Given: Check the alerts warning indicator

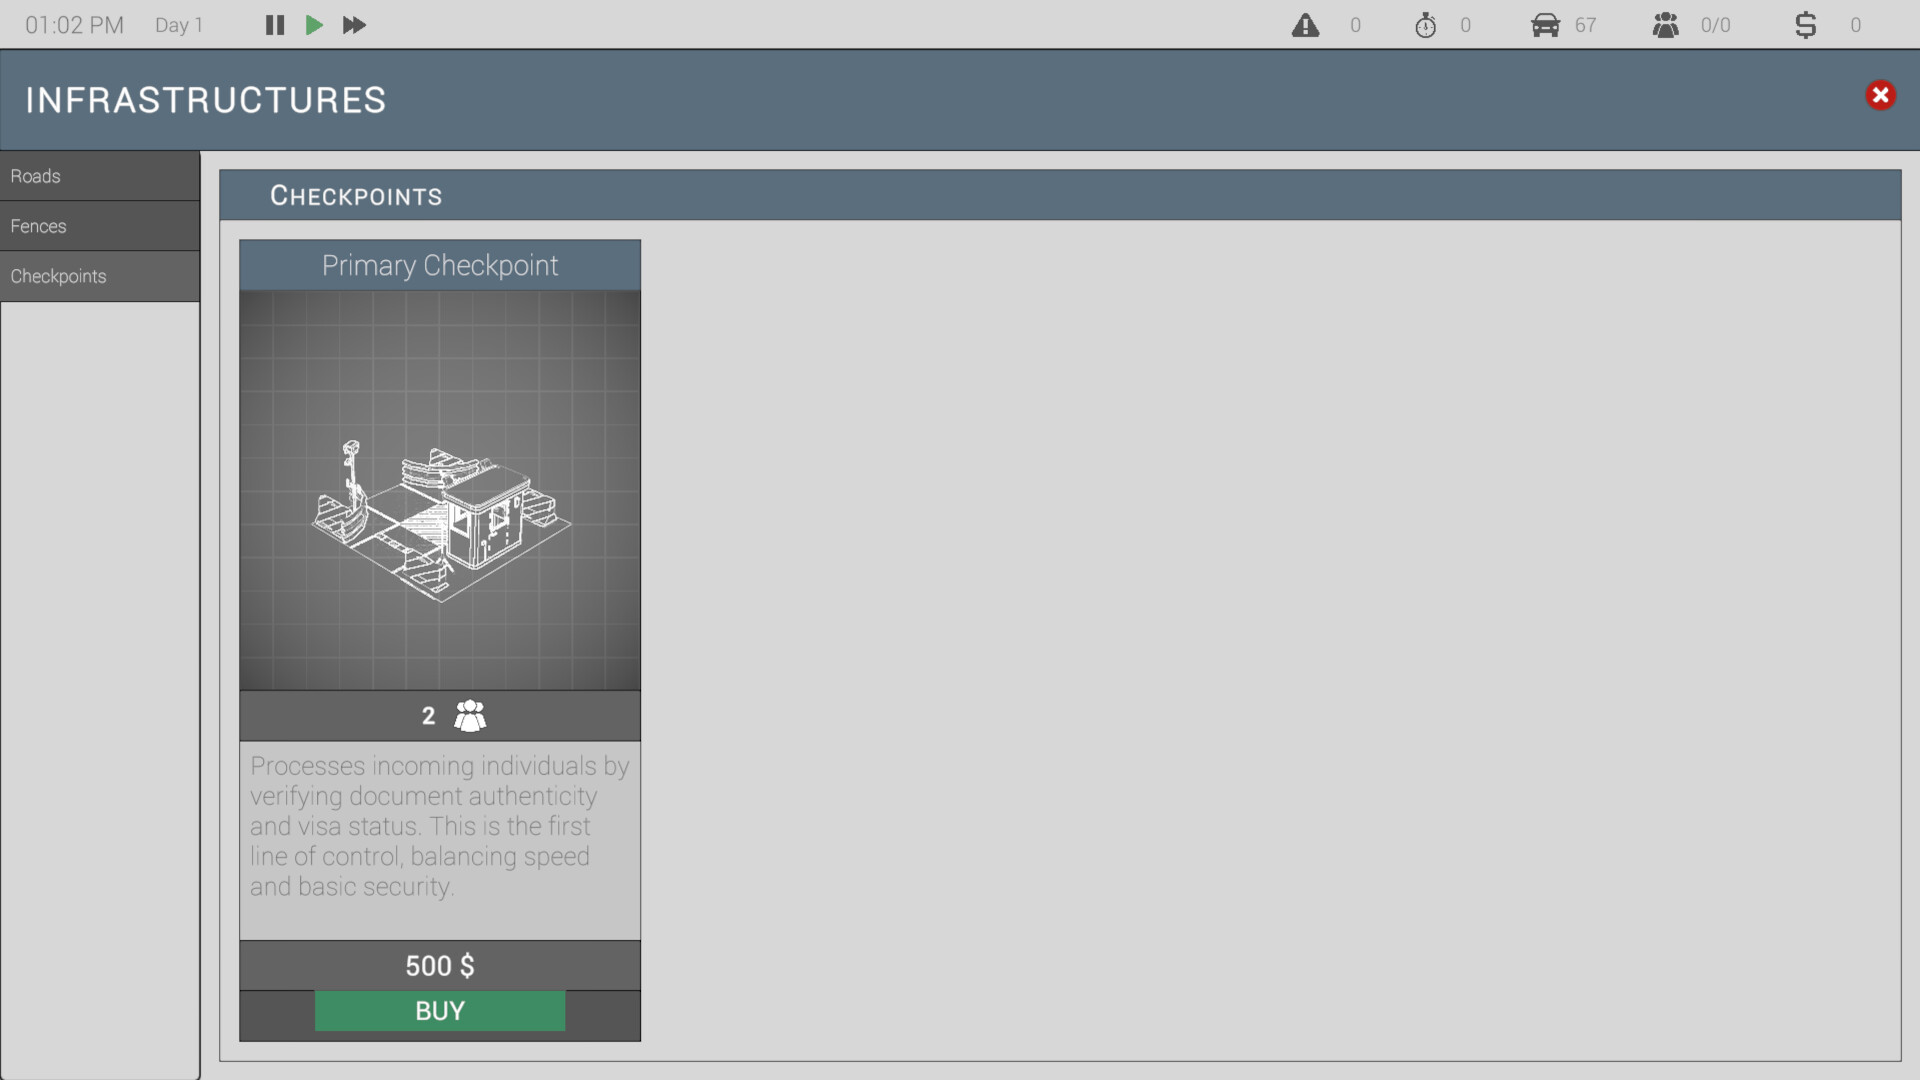Looking at the screenshot, I should (1307, 25).
